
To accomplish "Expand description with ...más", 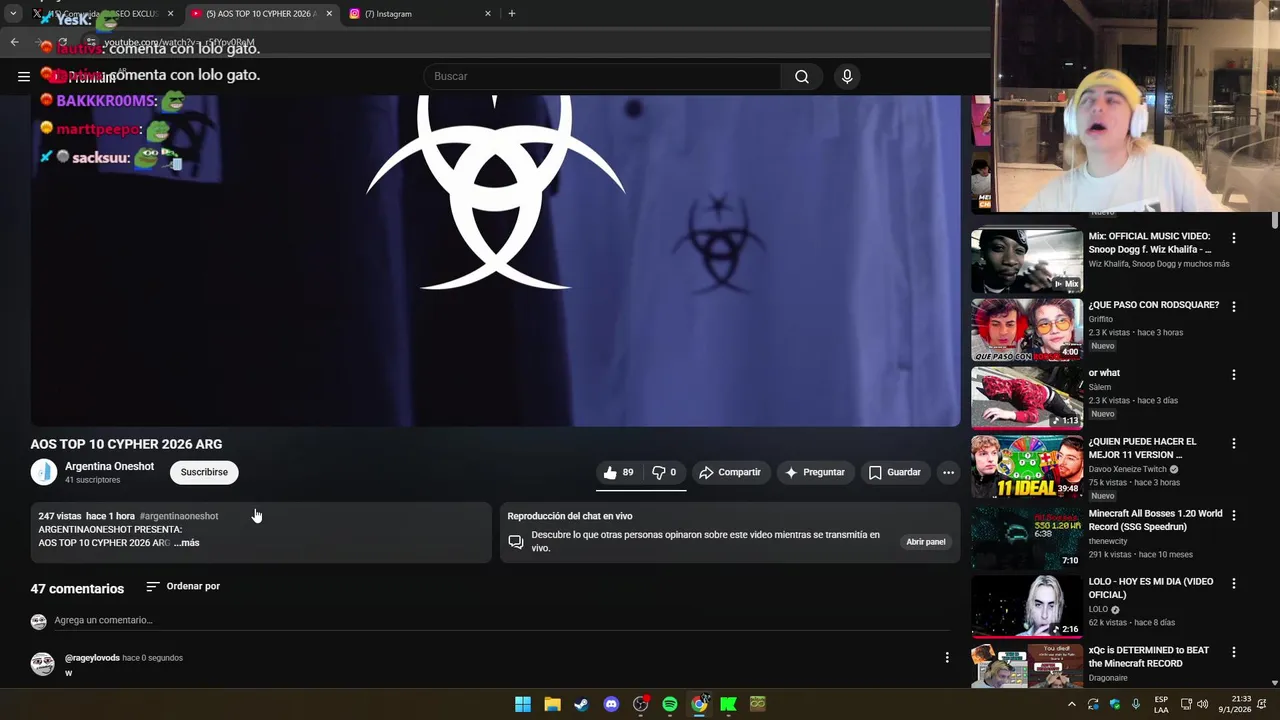I will point(187,542).
